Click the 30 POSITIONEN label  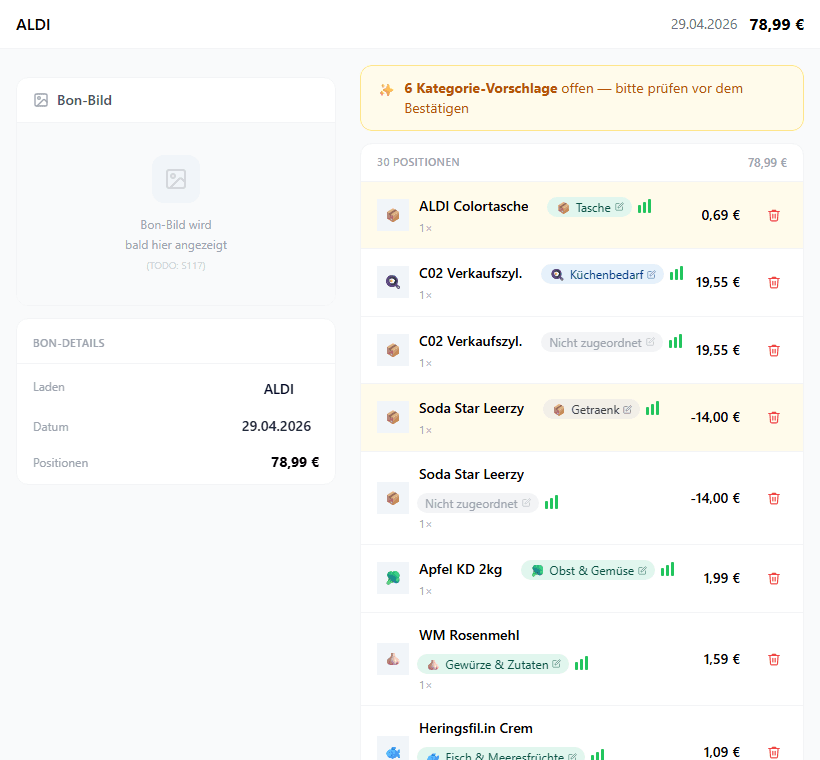[x=418, y=162]
